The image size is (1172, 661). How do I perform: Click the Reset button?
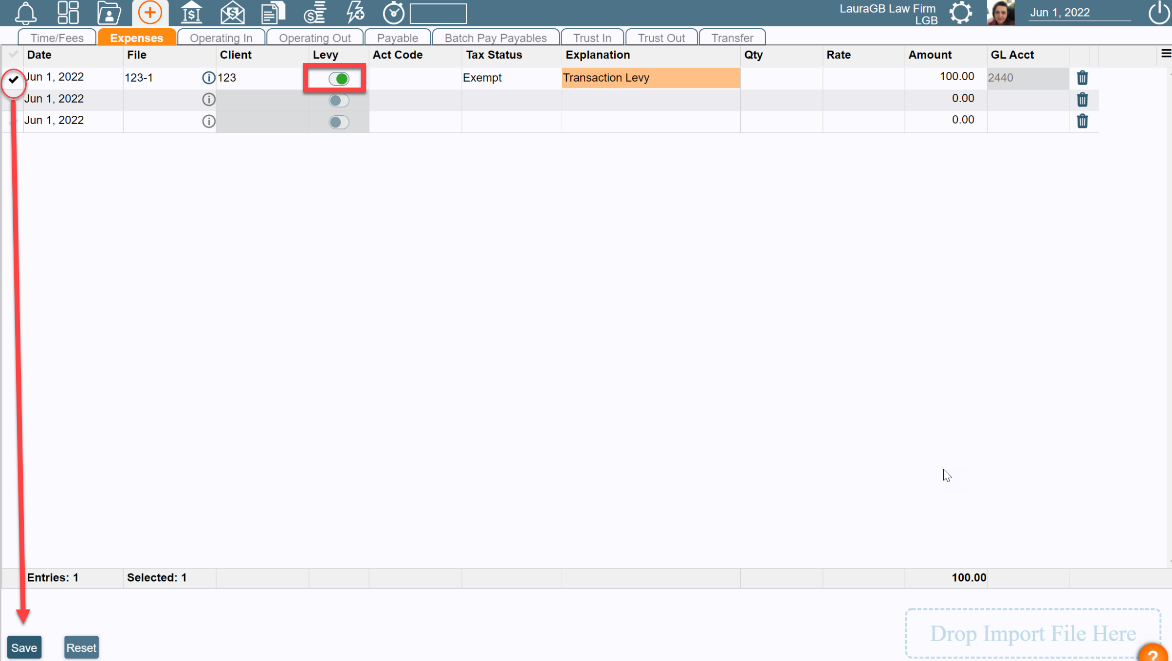[x=81, y=647]
